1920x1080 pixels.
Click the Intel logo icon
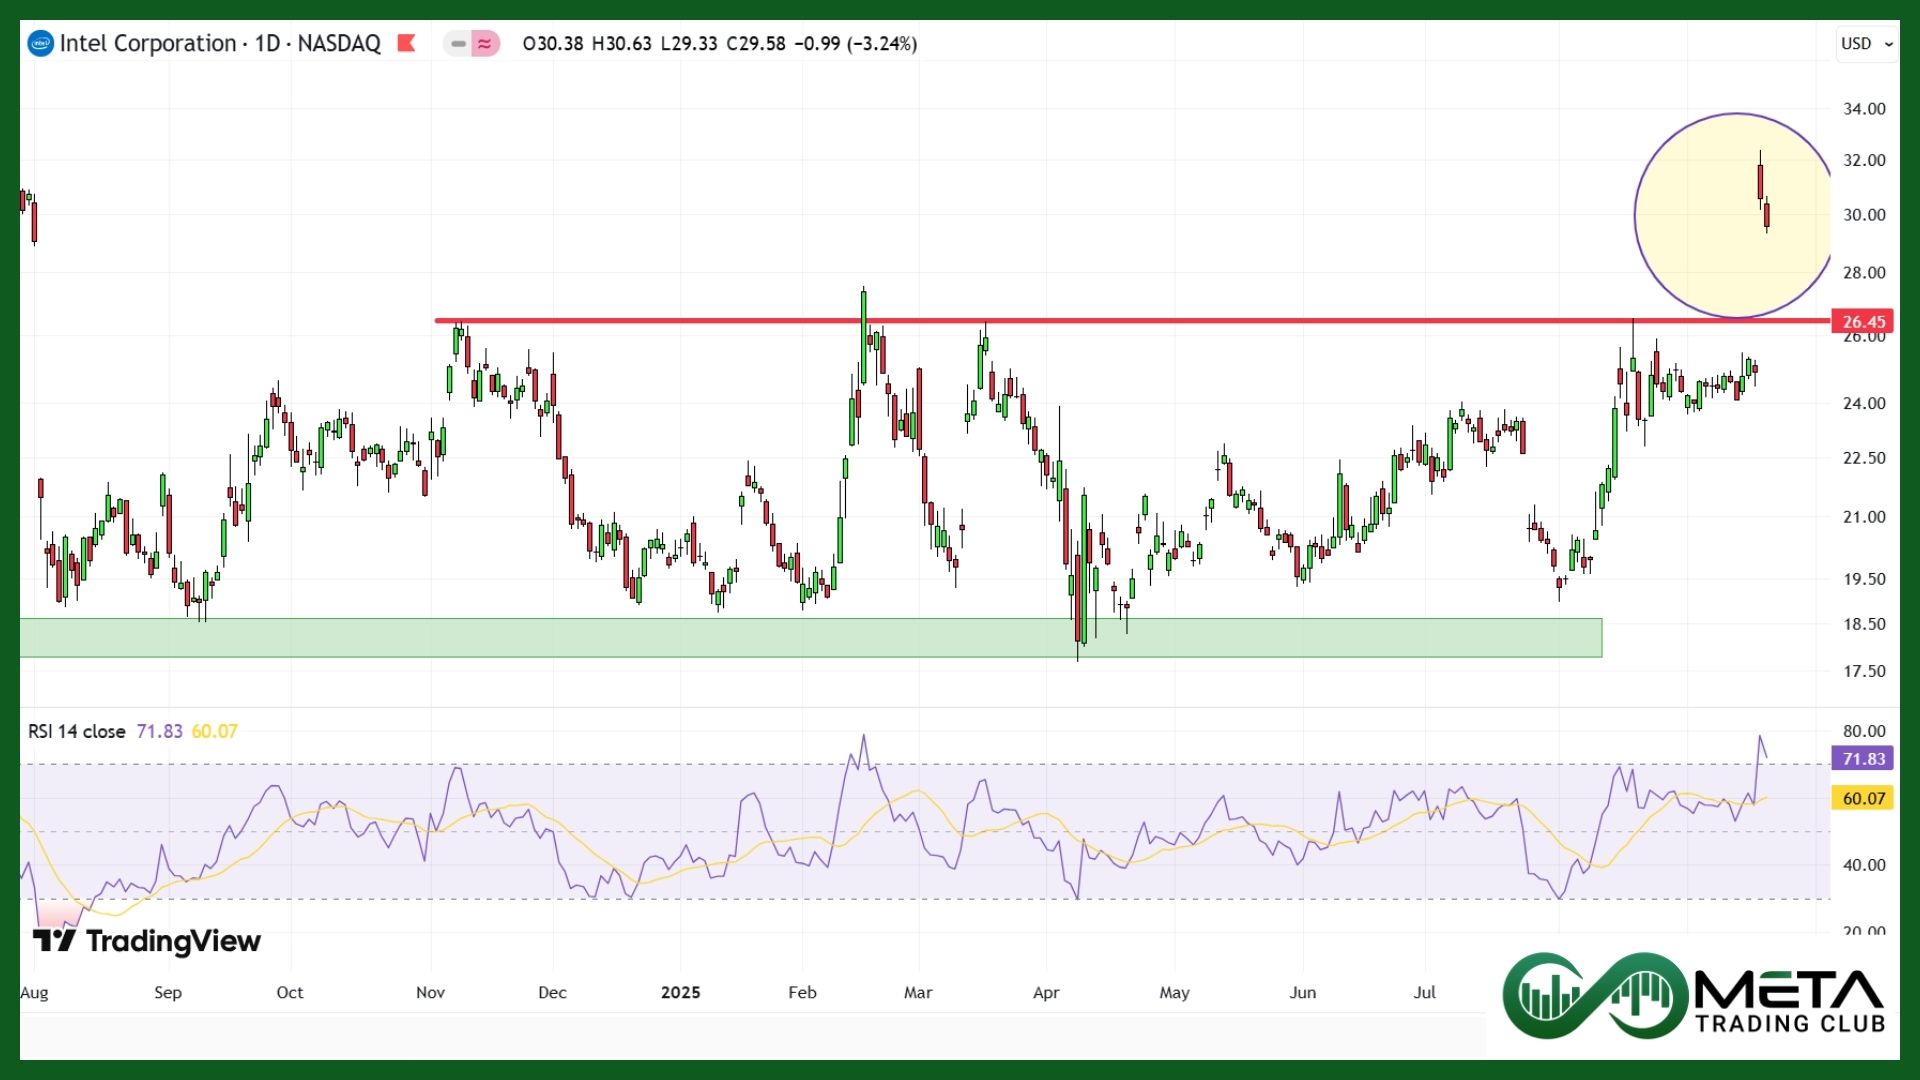pos(40,44)
